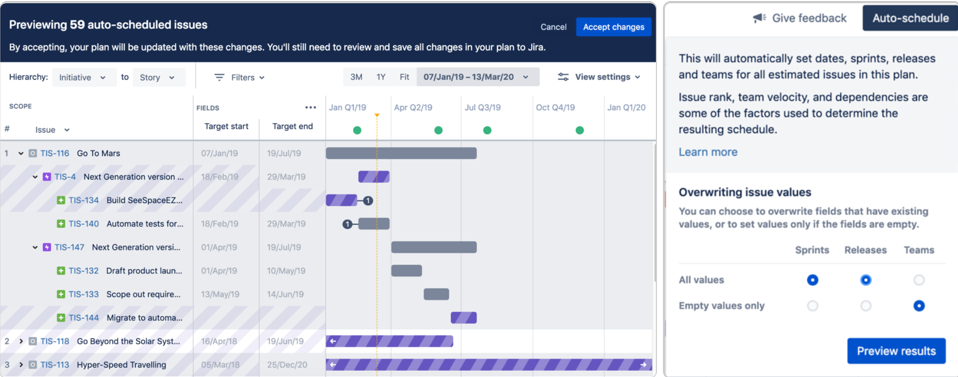Expand the TIS-118 Go Beyond row

point(21,341)
